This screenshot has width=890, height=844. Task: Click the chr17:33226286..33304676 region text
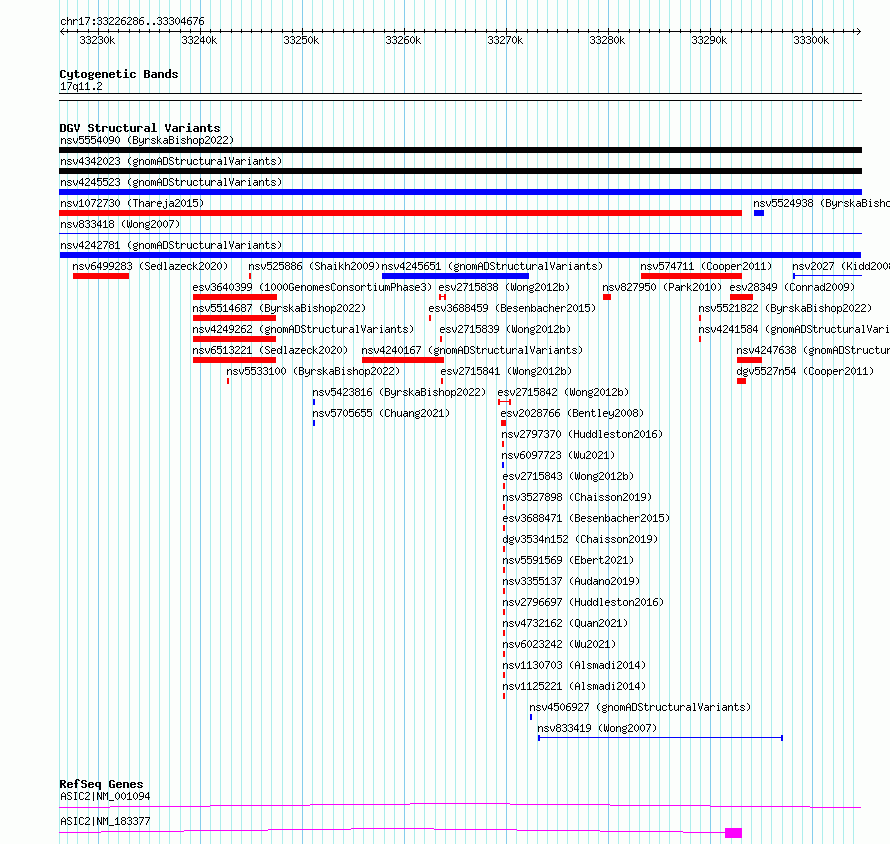pyautogui.click(x=132, y=21)
